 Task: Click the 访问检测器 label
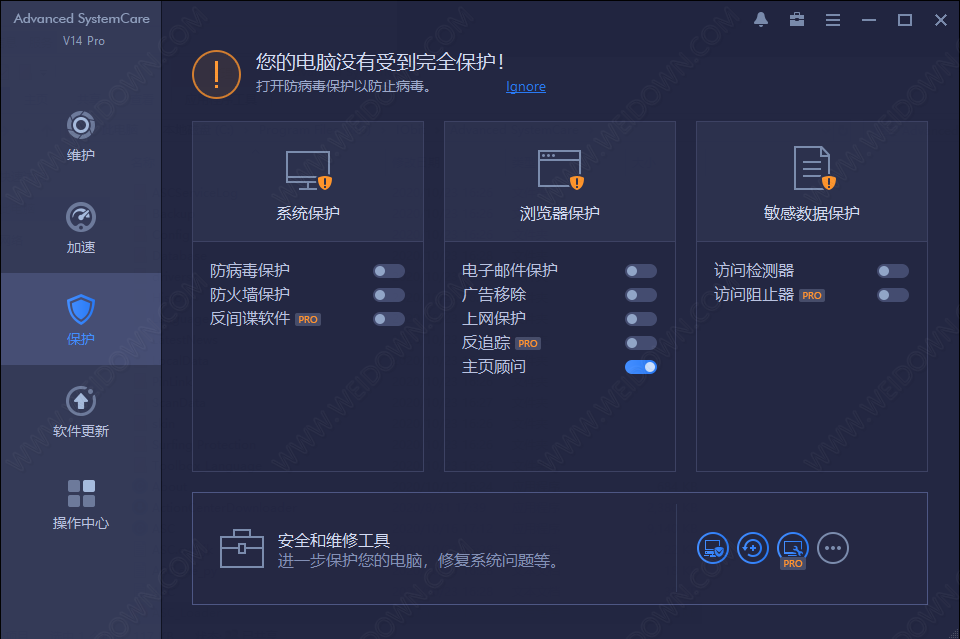pyautogui.click(x=754, y=271)
